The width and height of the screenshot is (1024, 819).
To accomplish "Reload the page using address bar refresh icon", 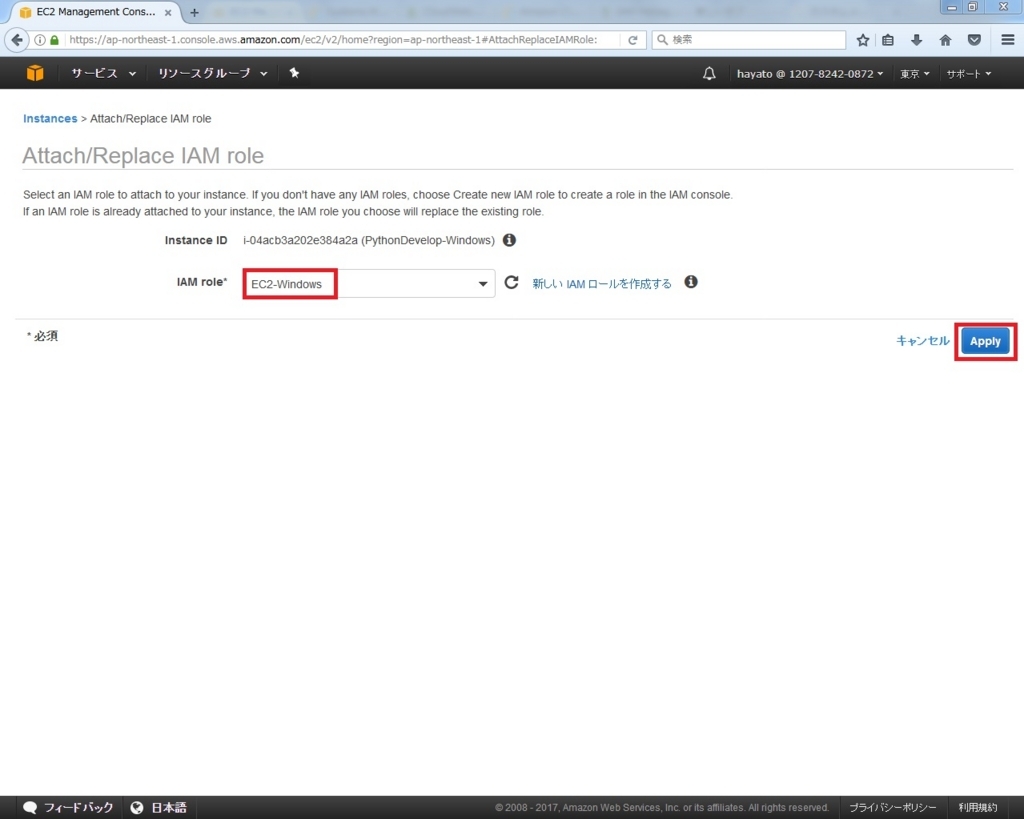I will [632, 40].
